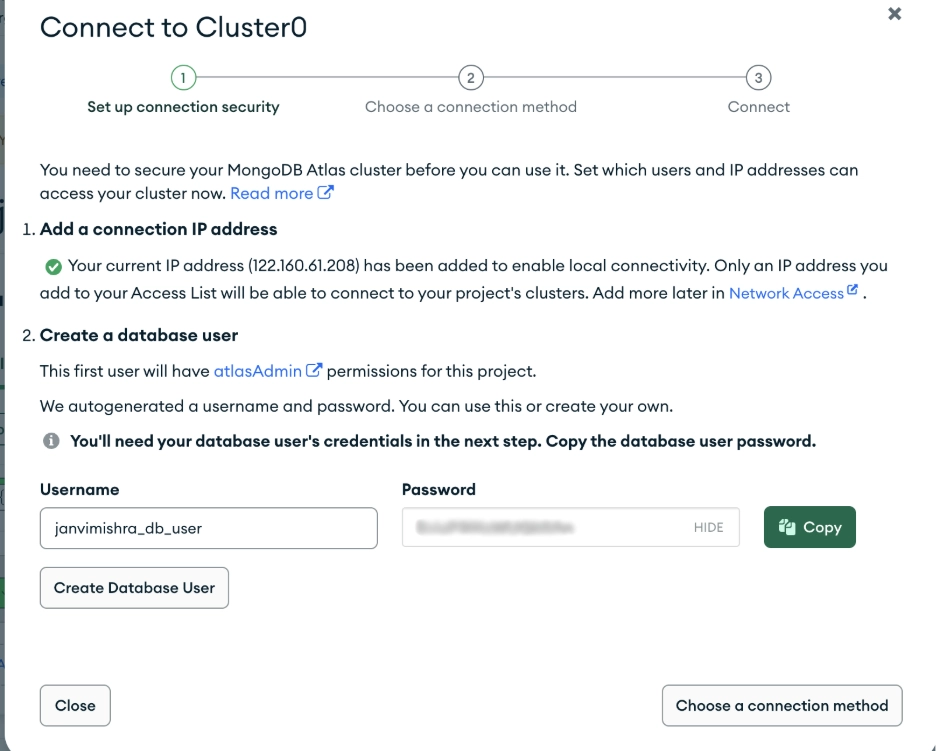Open the atlasAdmin permissions link
Viewport: 936px width, 751px height.
257,370
